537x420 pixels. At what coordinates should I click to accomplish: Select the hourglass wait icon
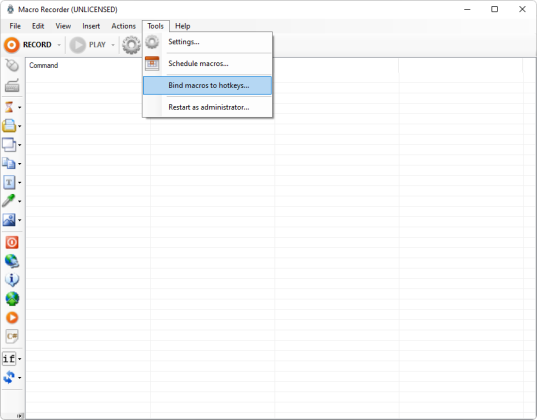[9, 107]
